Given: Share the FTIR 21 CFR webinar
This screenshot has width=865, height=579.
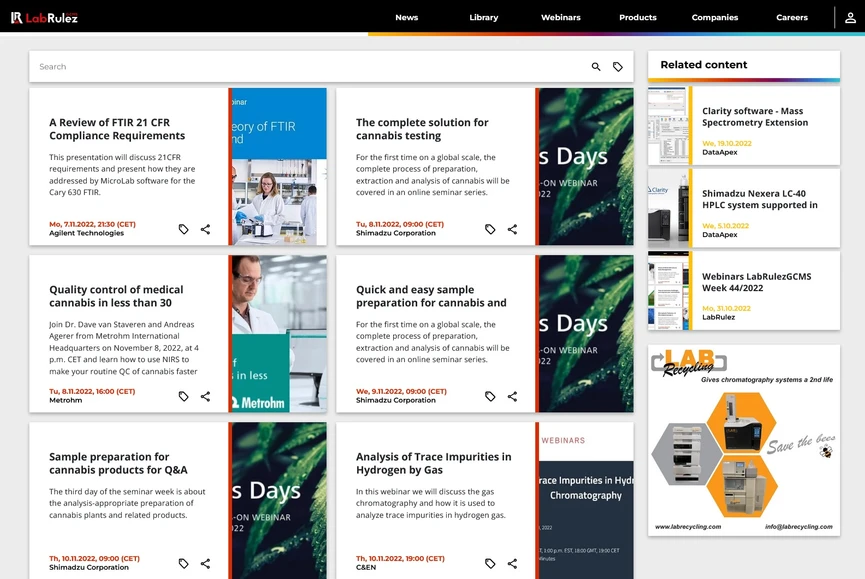Looking at the screenshot, I should coord(205,229).
